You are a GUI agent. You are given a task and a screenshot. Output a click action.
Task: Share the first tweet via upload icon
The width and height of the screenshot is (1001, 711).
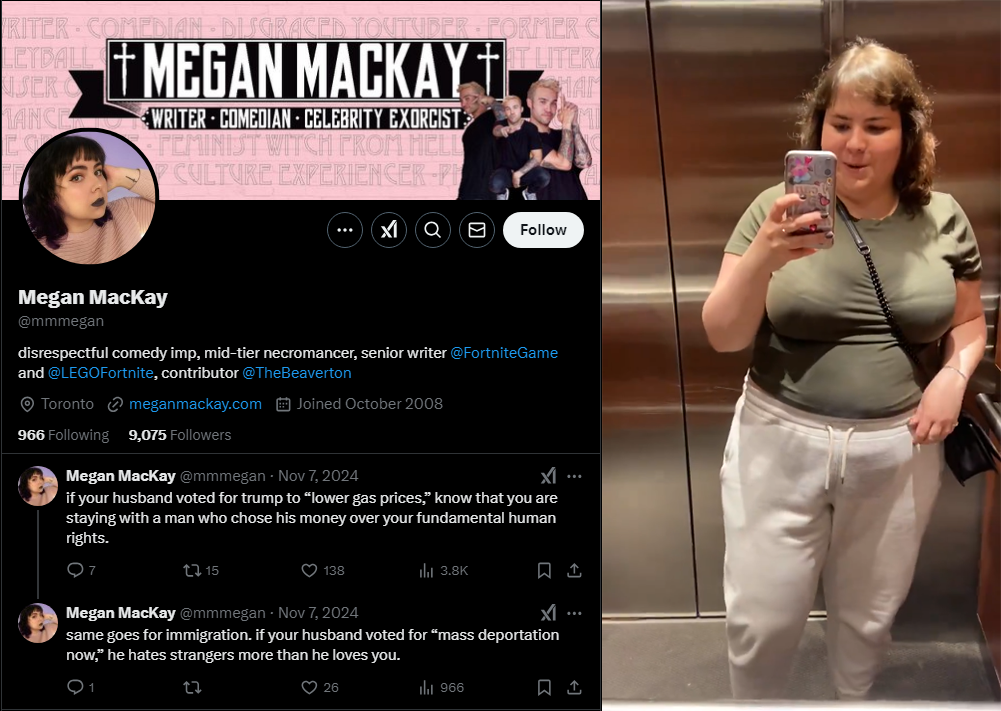pos(574,571)
